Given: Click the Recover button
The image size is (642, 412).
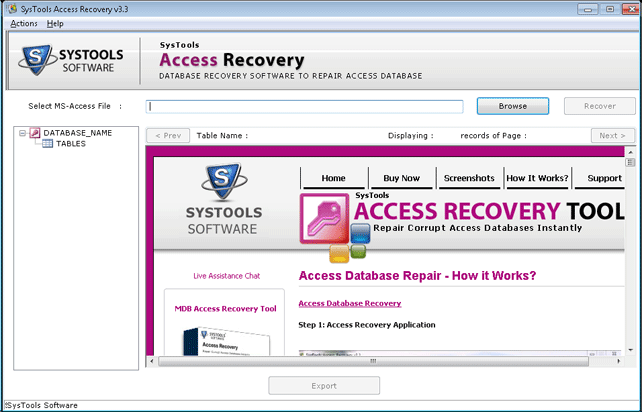Looking at the screenshot, I should pos(599,106).
